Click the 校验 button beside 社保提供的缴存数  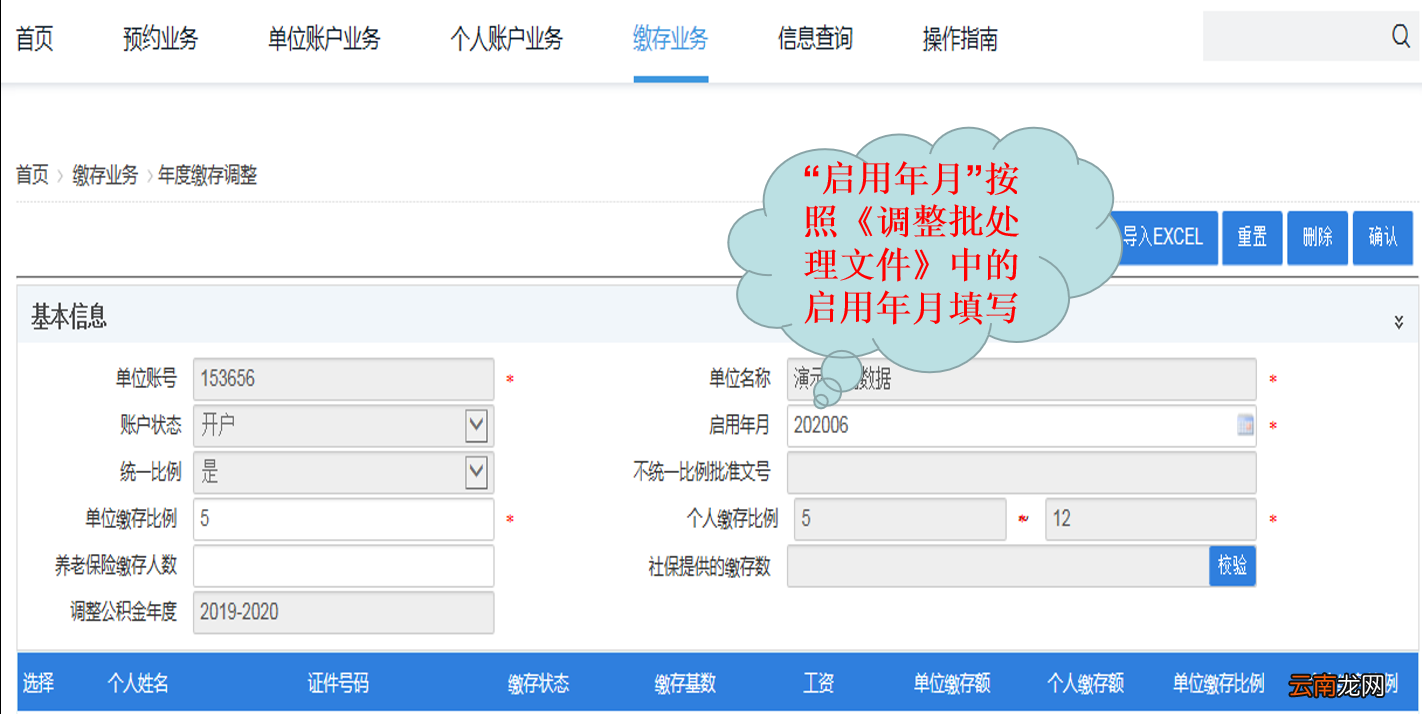pyautogui.click(x=1232, y=566)
